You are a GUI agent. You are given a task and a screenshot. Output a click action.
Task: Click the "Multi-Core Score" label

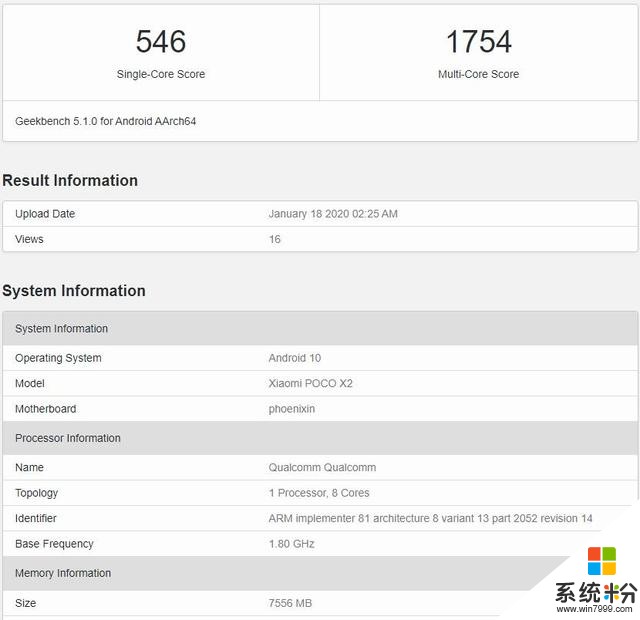(478, 74)
